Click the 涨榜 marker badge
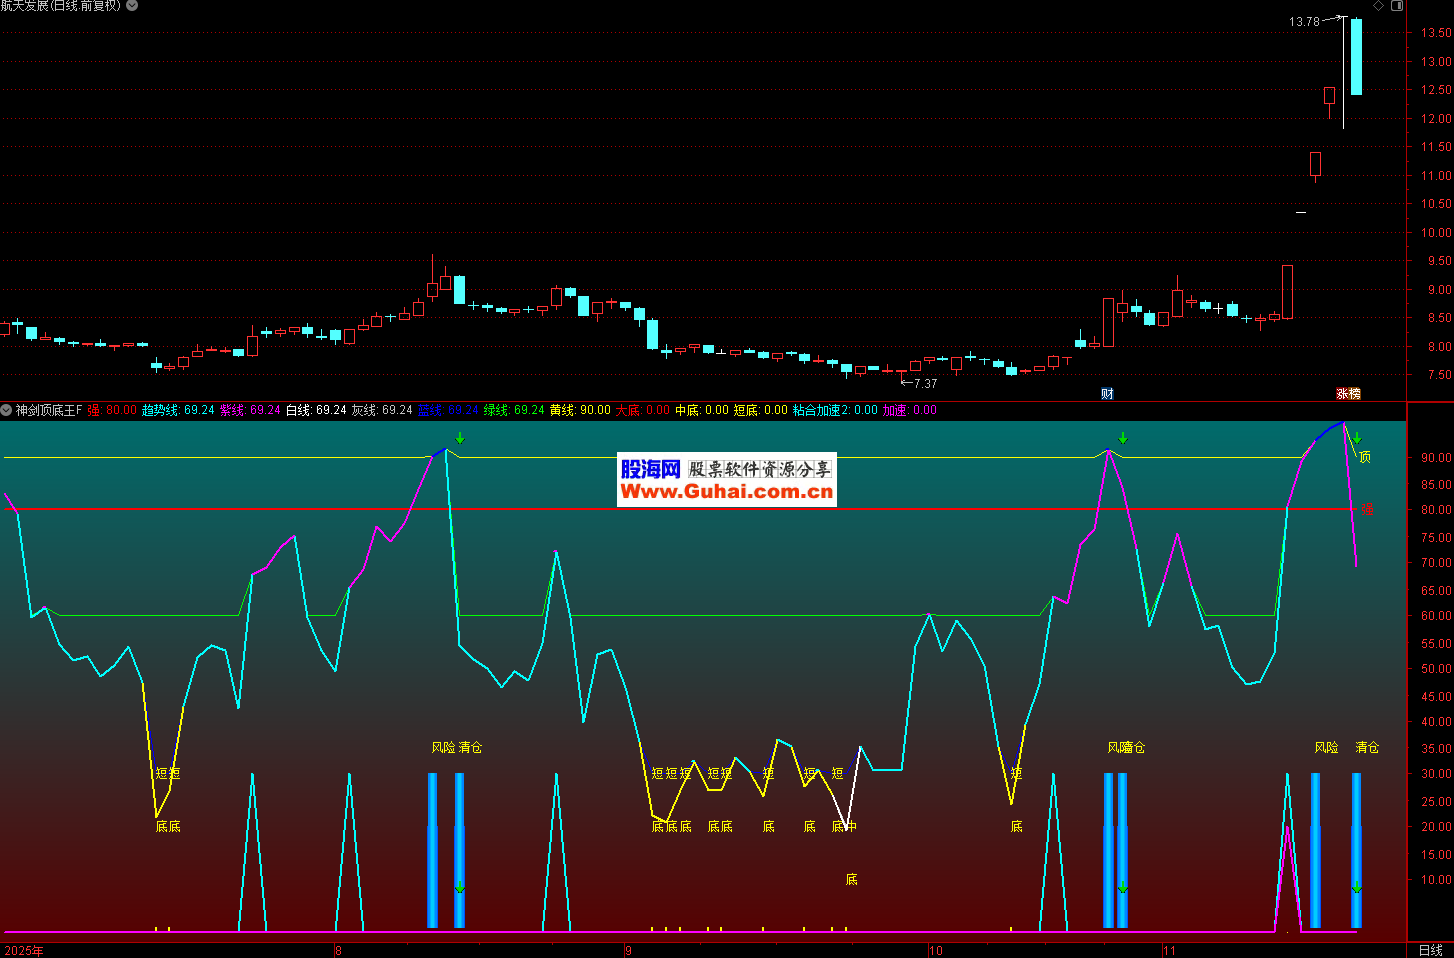The height and width of the screenshot is (958, 1454). point(1348,394)
